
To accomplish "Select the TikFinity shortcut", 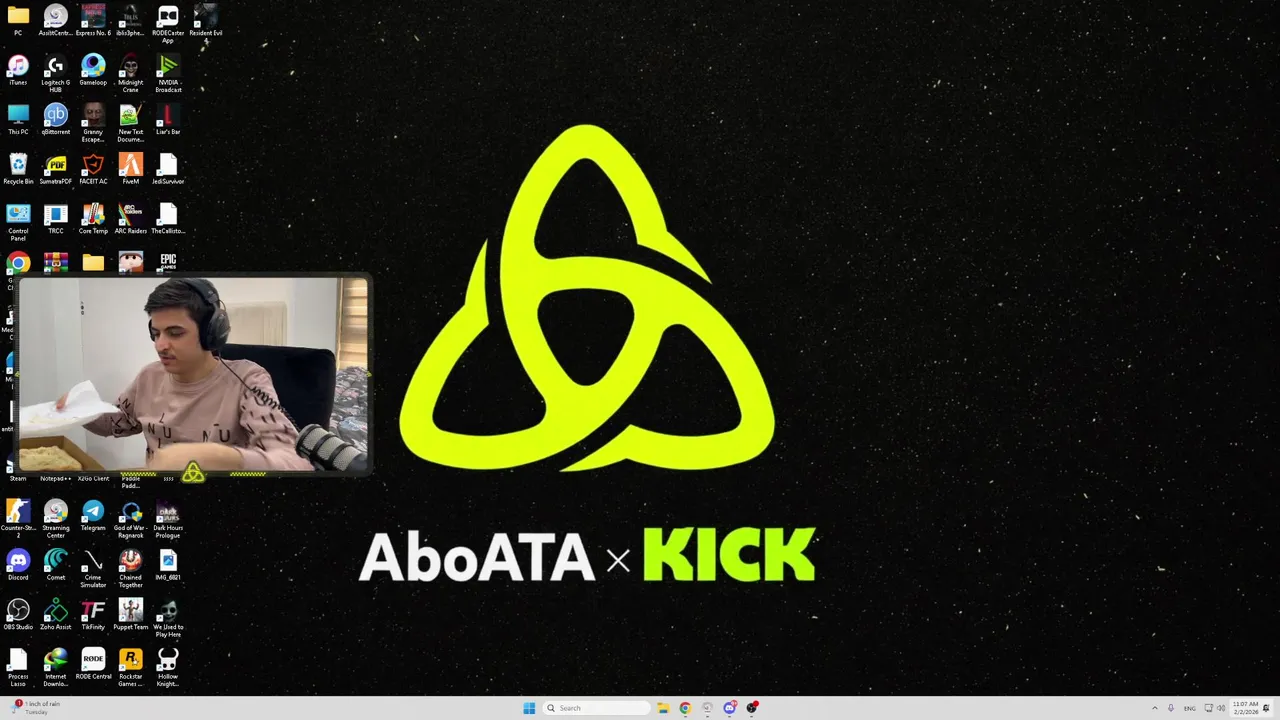I will [x=93, y=615].
